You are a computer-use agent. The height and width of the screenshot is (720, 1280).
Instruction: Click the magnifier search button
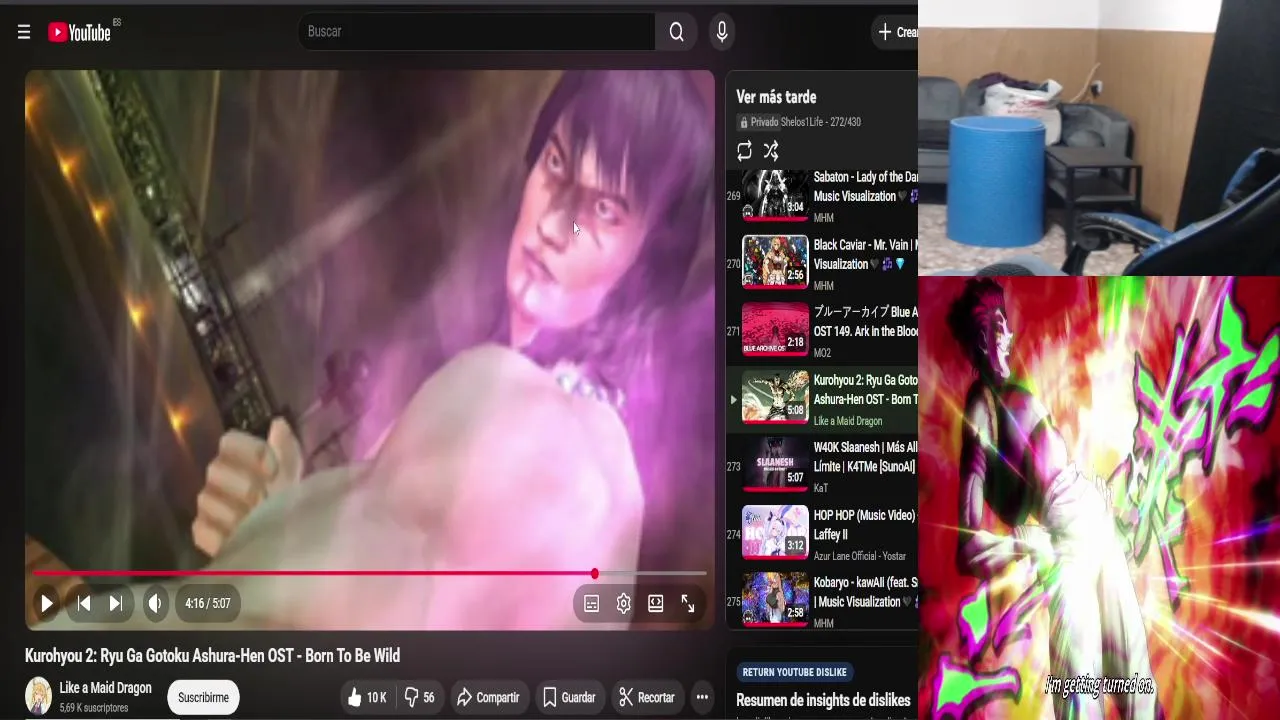pos(677,32)
